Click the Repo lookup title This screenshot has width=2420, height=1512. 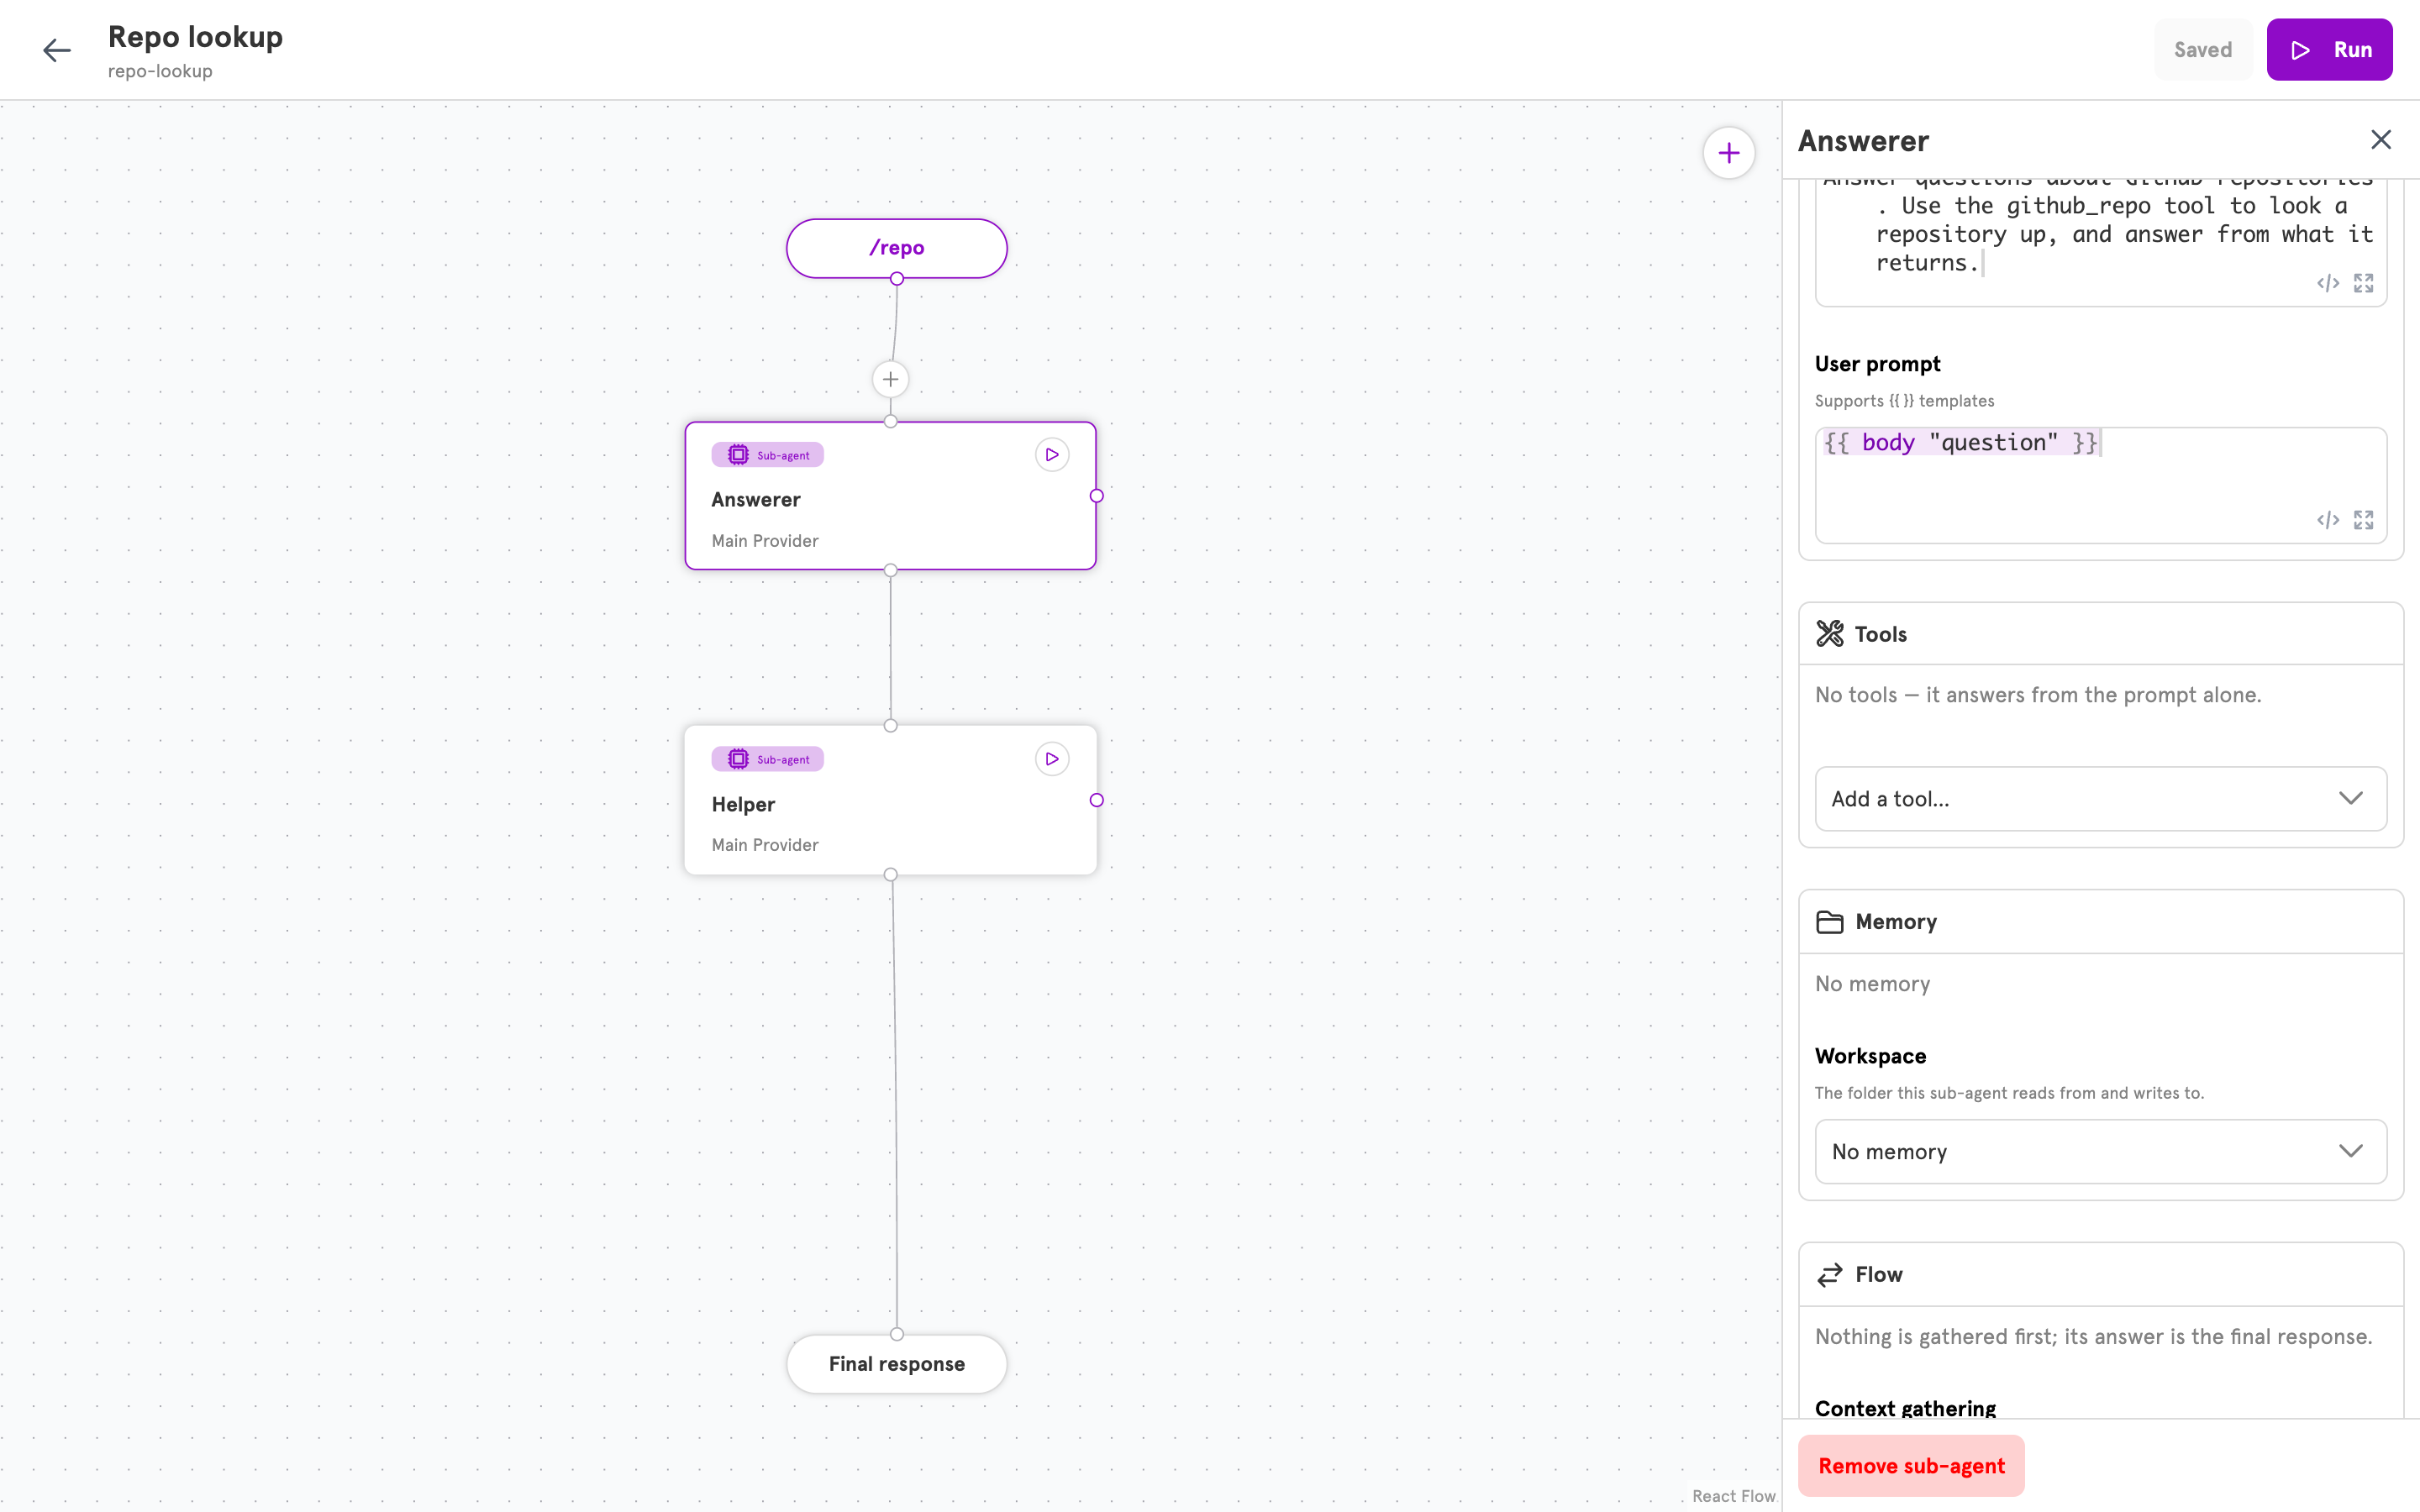pos(195,37)
